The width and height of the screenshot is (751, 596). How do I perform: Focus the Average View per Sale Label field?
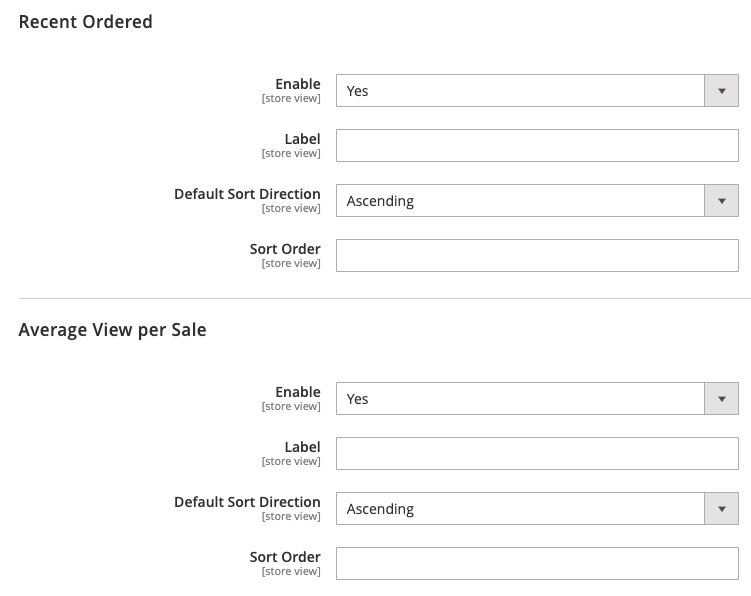[537, 454]
